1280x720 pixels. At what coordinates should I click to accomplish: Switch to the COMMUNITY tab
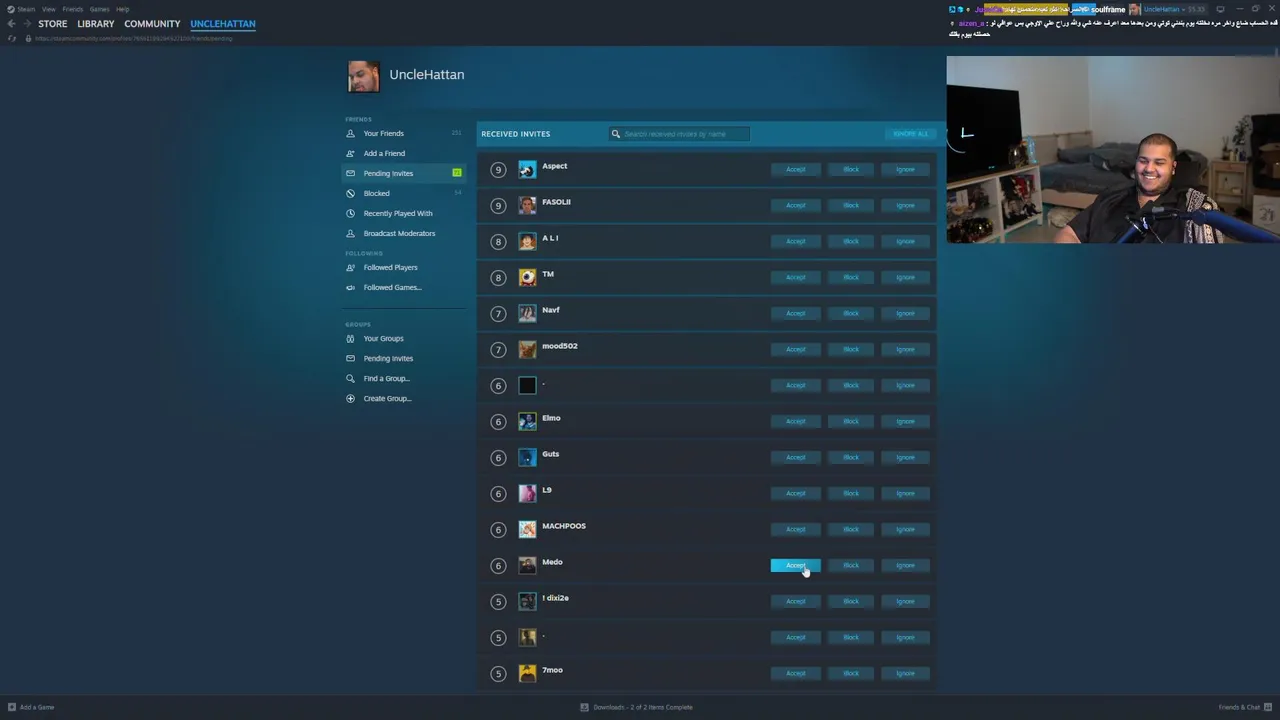point(152,23)
